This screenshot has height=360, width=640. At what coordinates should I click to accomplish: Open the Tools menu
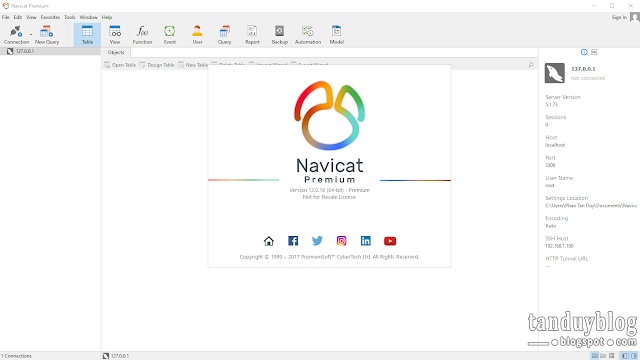pyautogui.click(x=70, y=17)
